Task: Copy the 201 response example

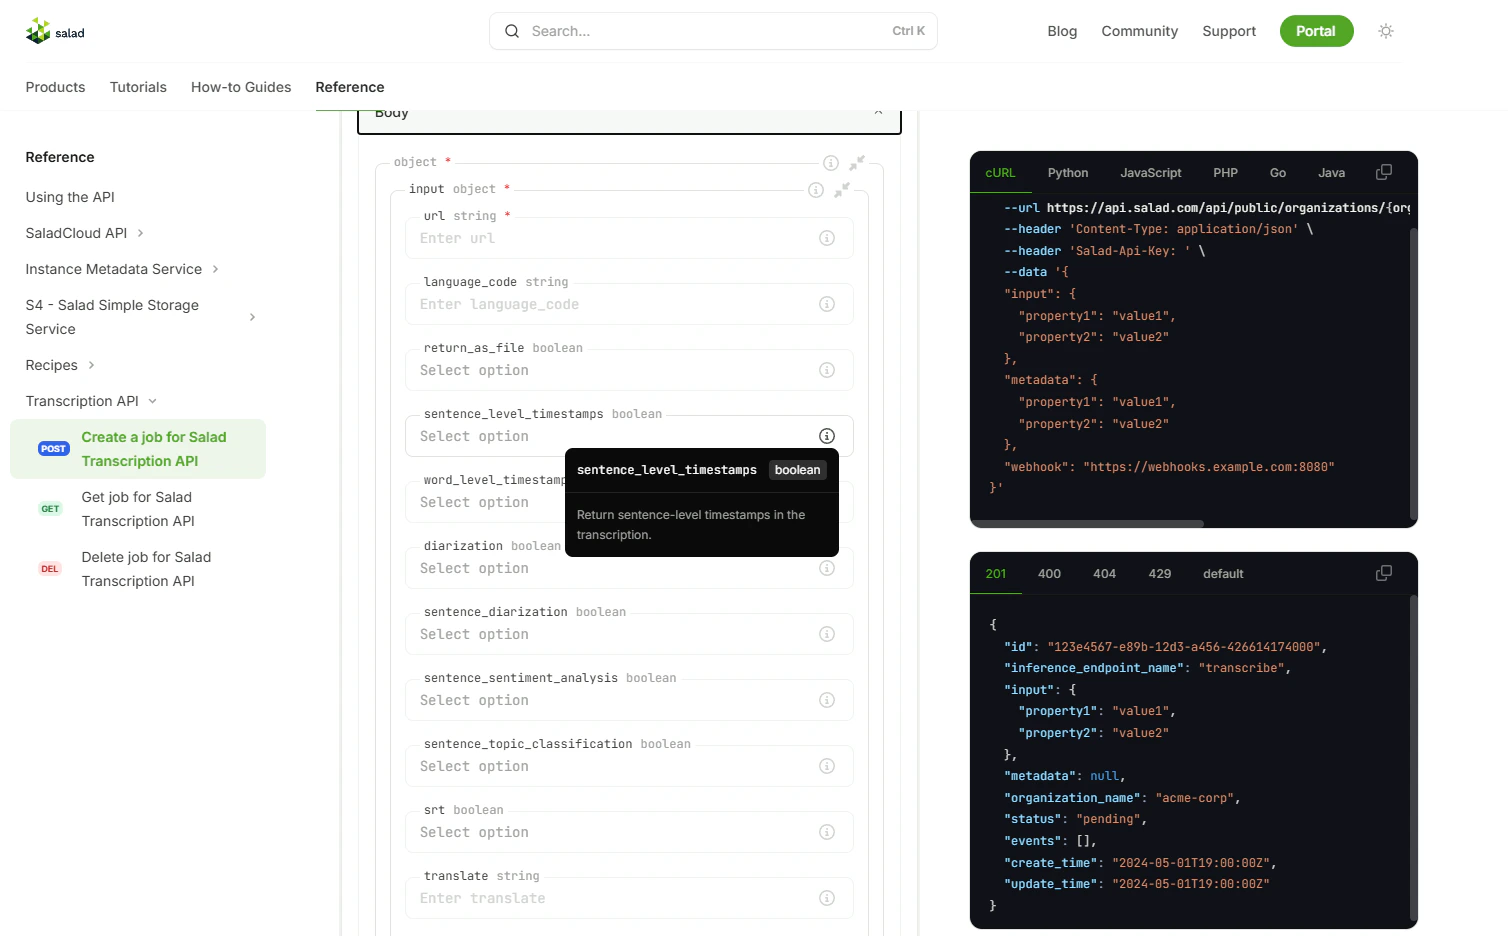Action: click(x=1384, y=573)
